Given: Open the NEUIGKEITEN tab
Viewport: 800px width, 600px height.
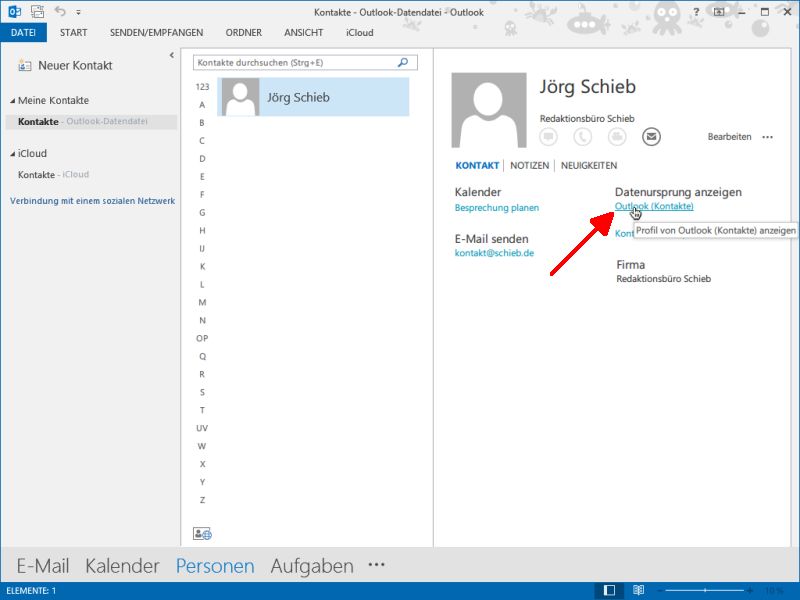Looking at the screenshot, I should [589, 165].
